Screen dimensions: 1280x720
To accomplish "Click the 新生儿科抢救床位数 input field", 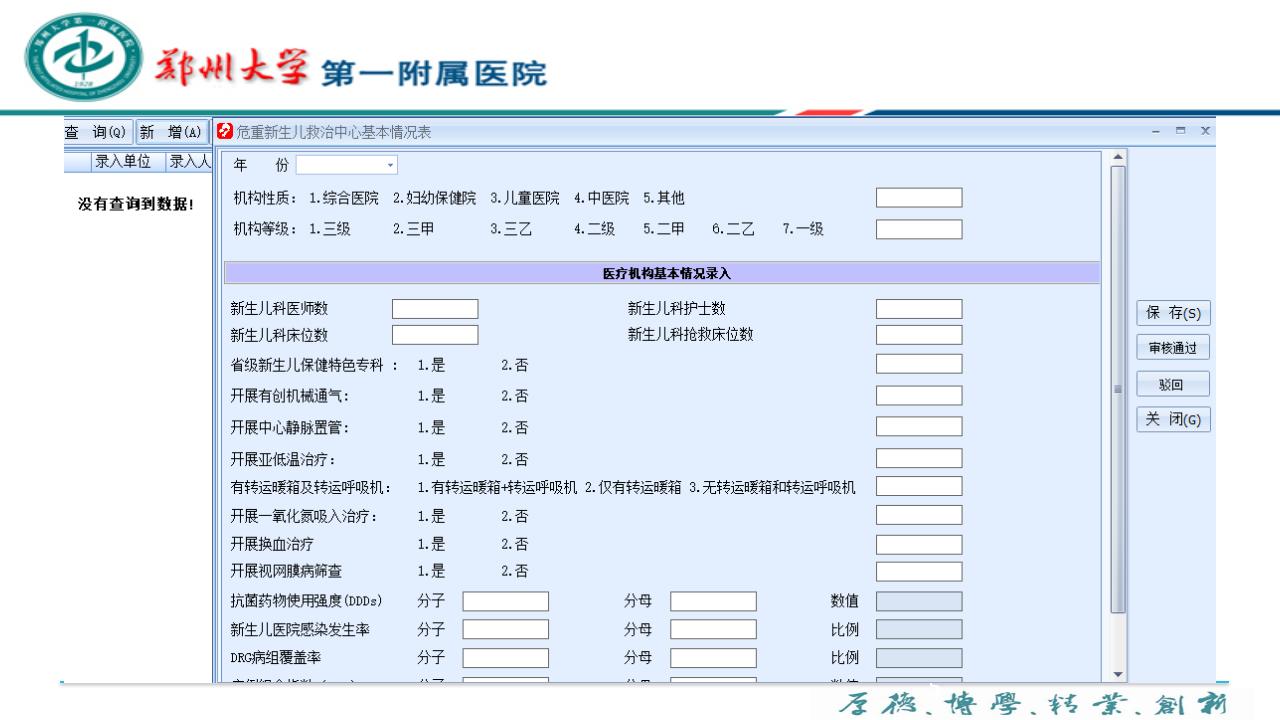I will [919, 335].
